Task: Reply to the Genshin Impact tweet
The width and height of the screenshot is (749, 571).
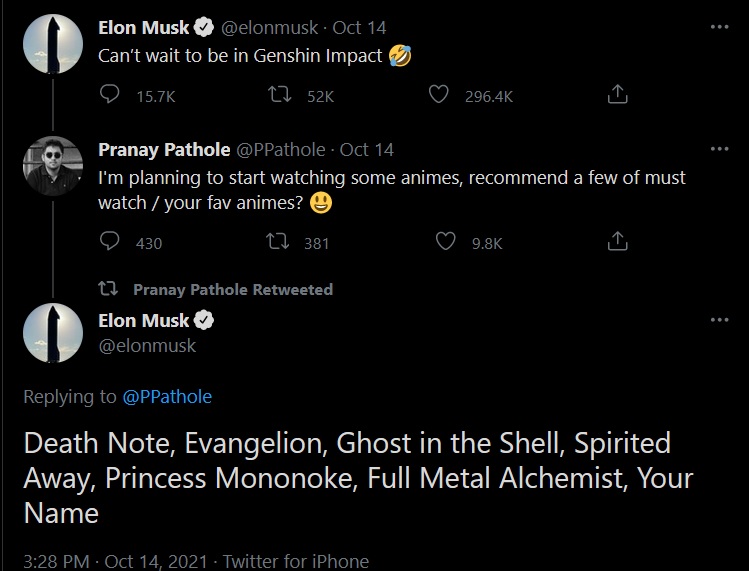Action: [x=111, y=95]
